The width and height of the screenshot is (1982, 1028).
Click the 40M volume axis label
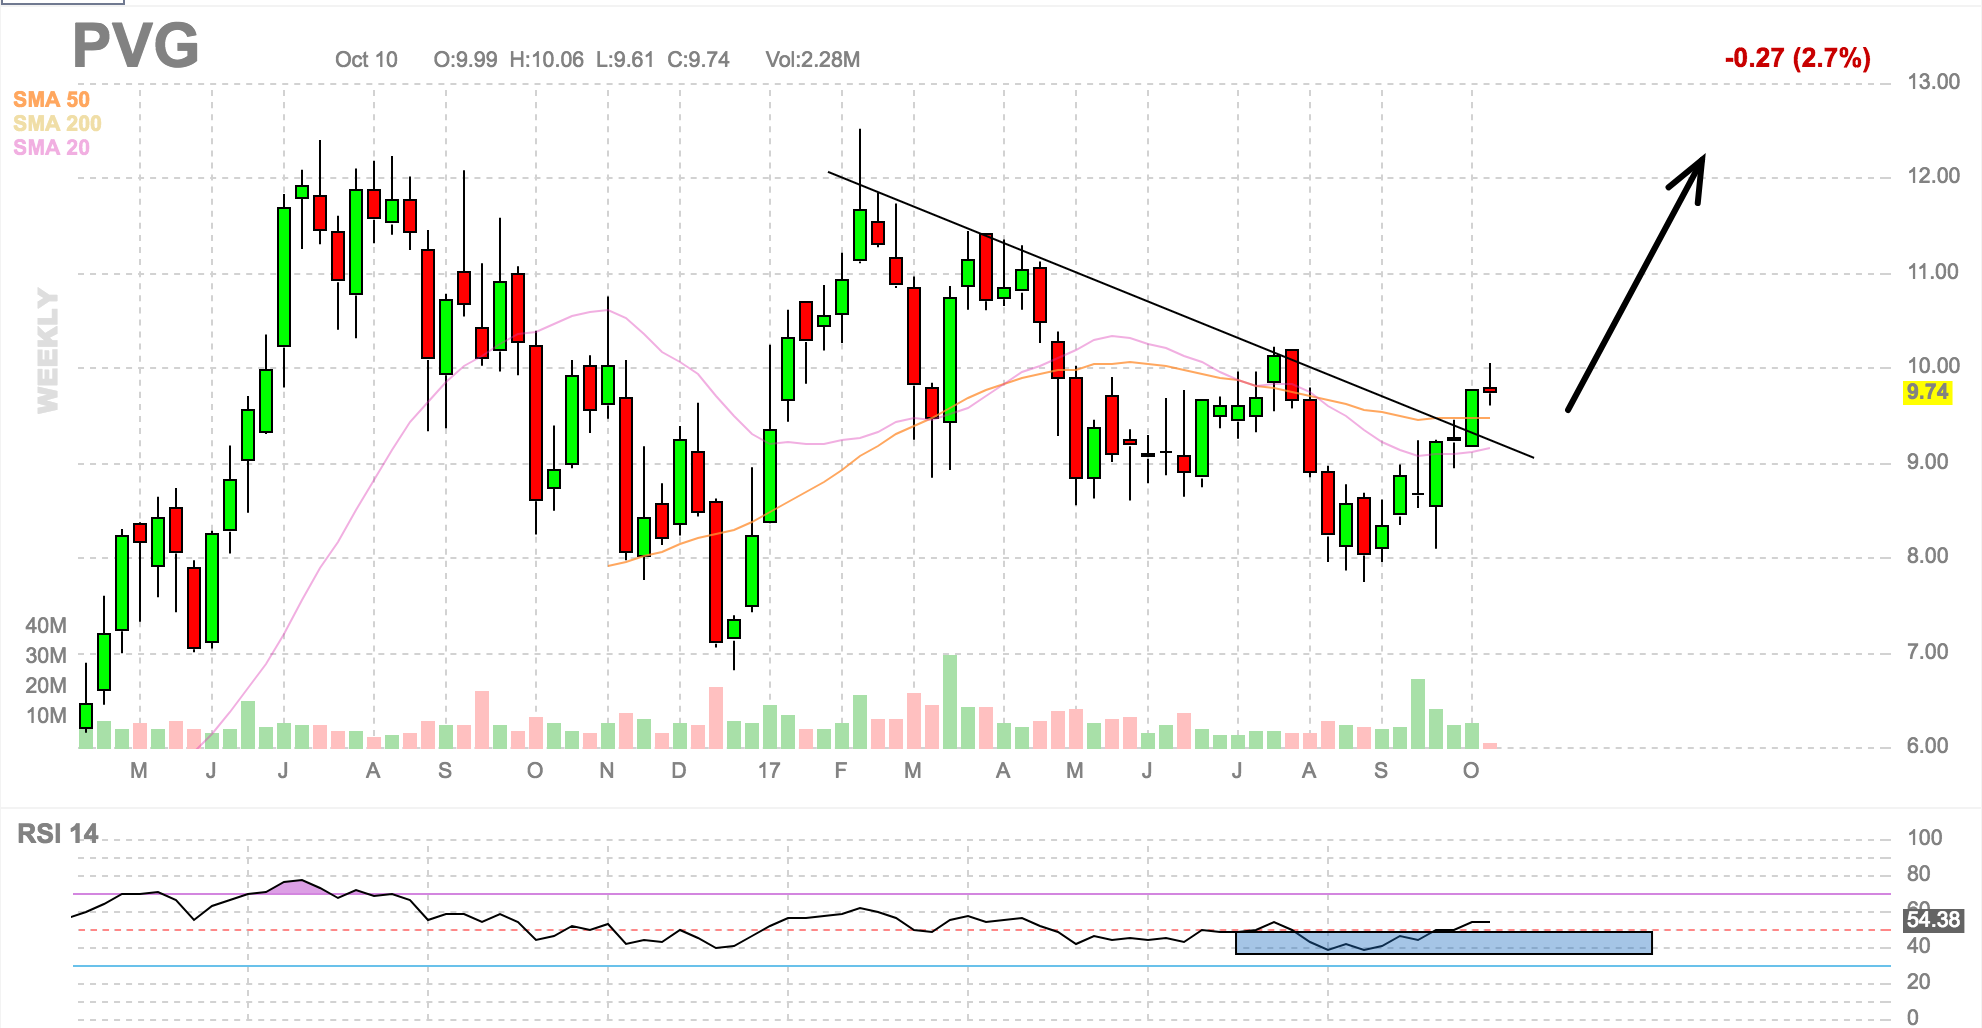[x=46, y=626]
